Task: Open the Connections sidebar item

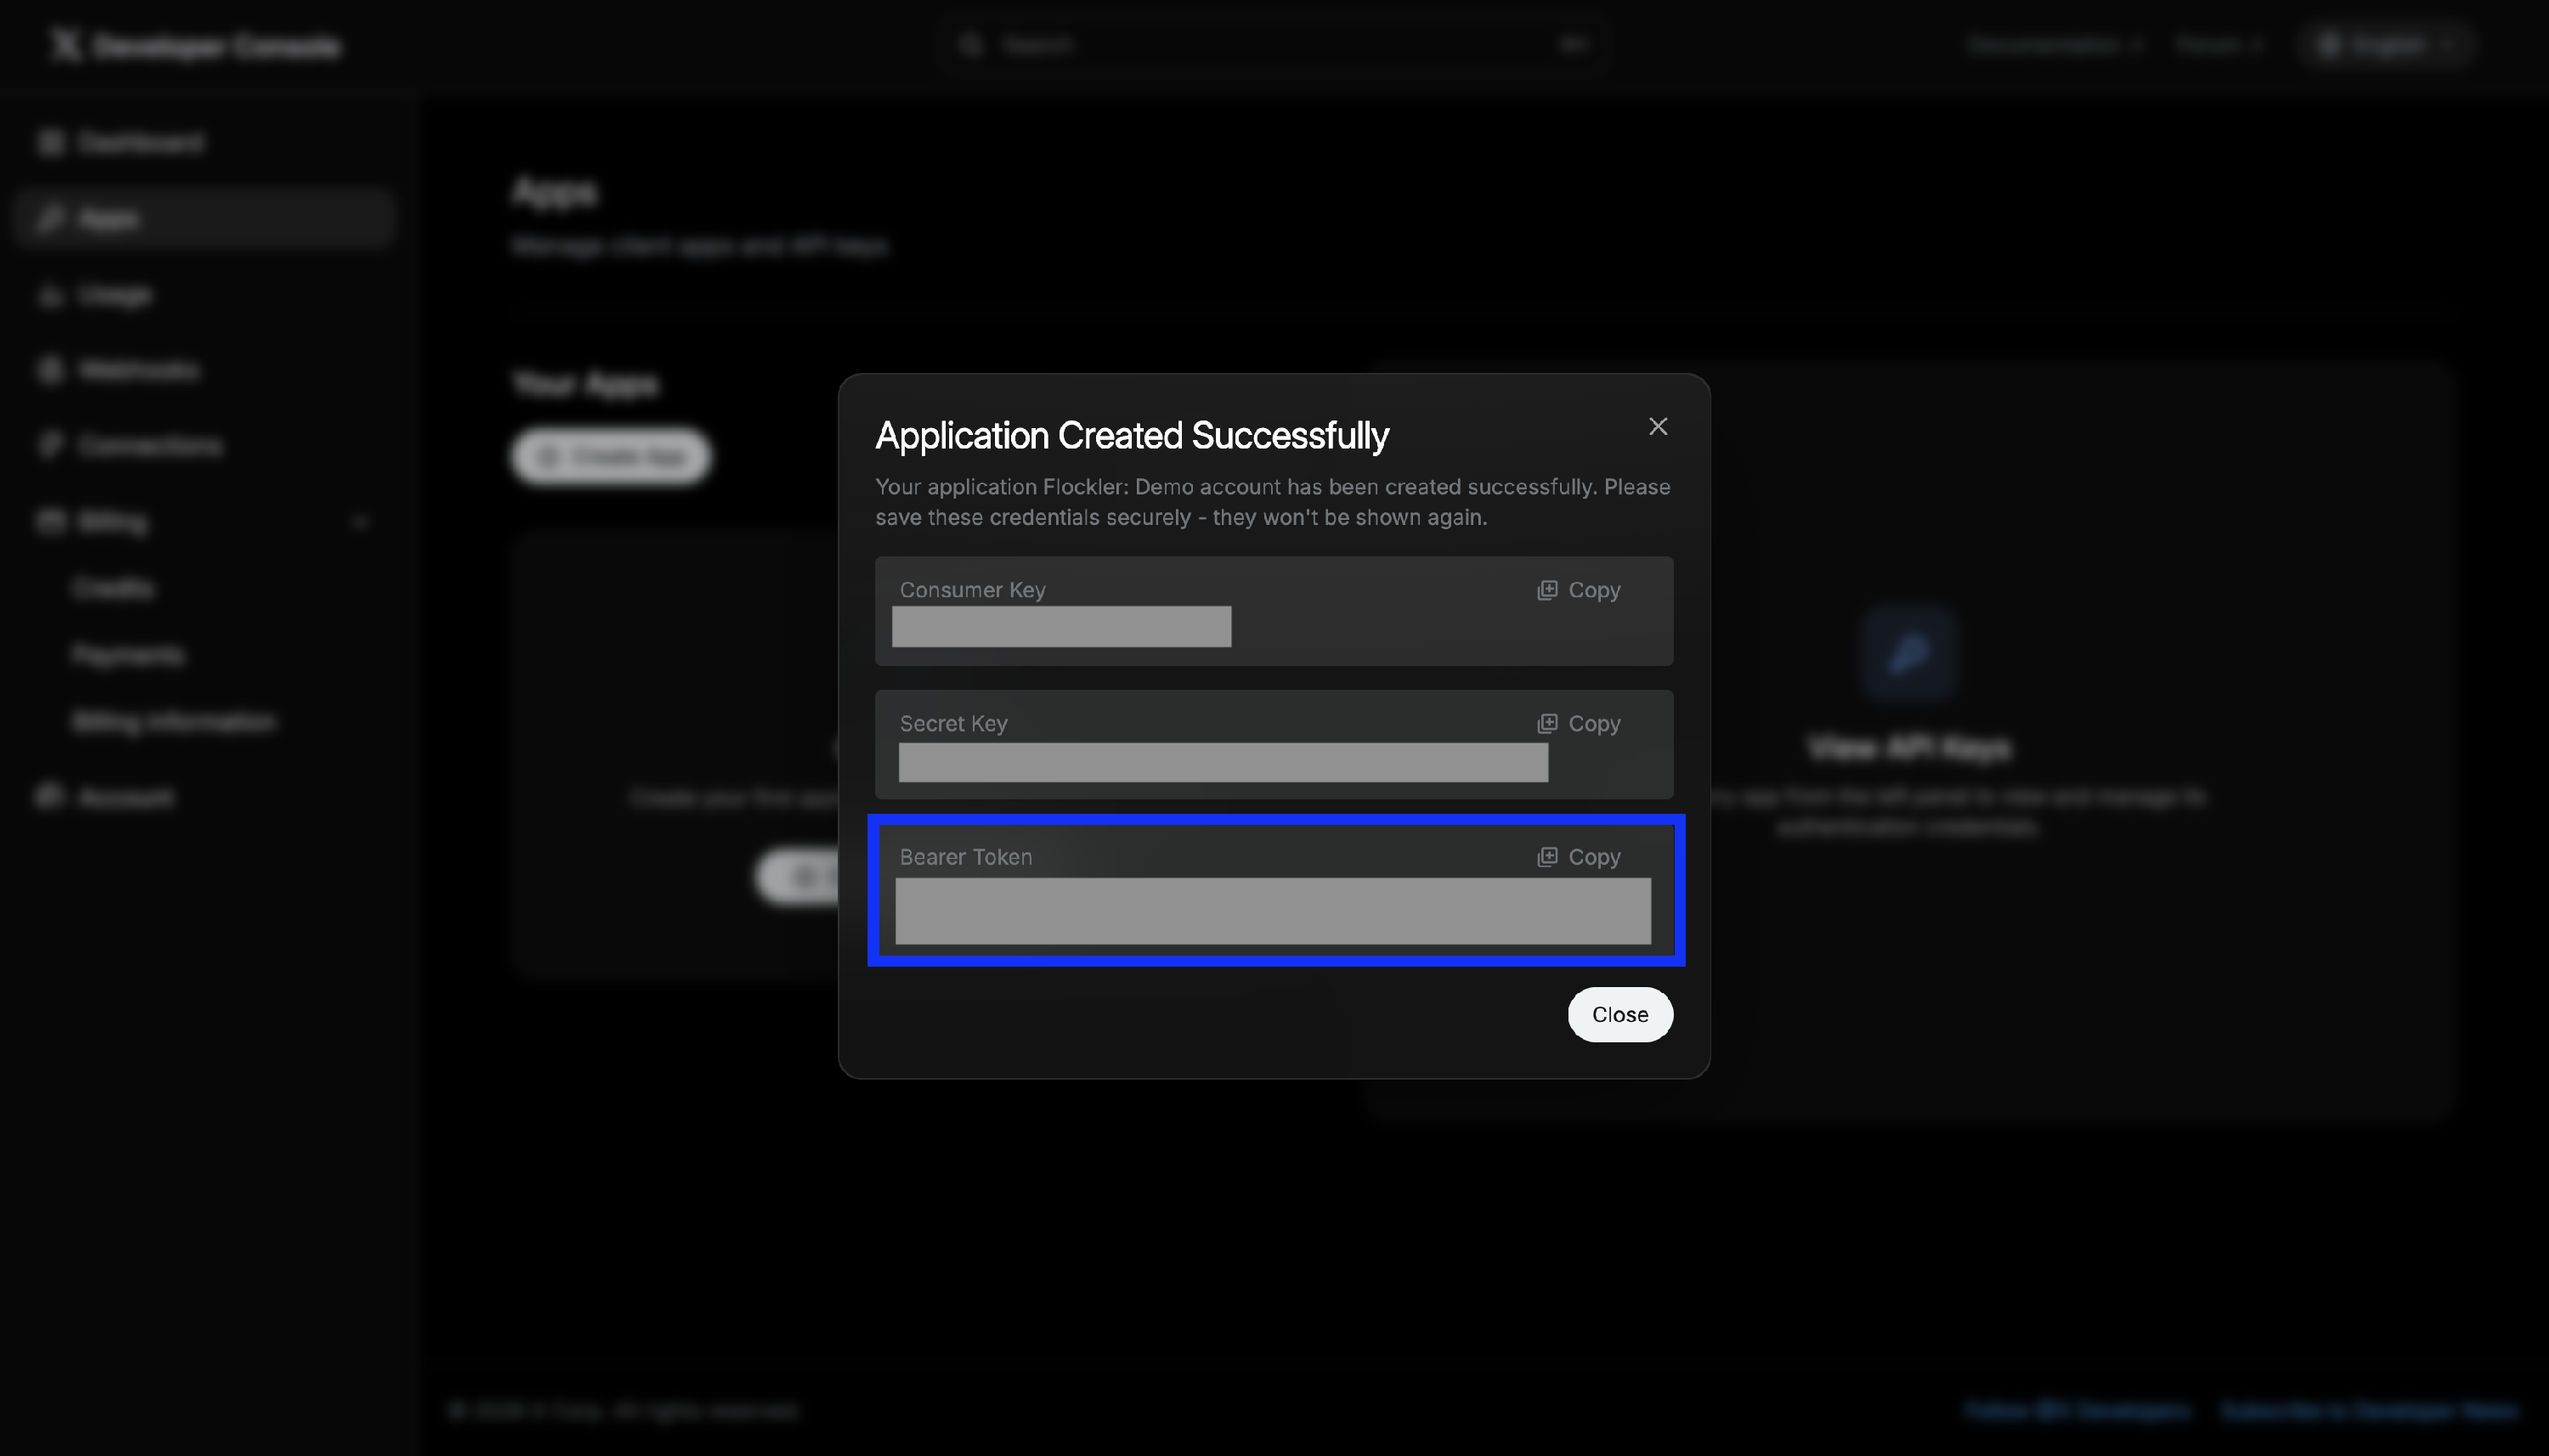Action: (x=150, y=445)
